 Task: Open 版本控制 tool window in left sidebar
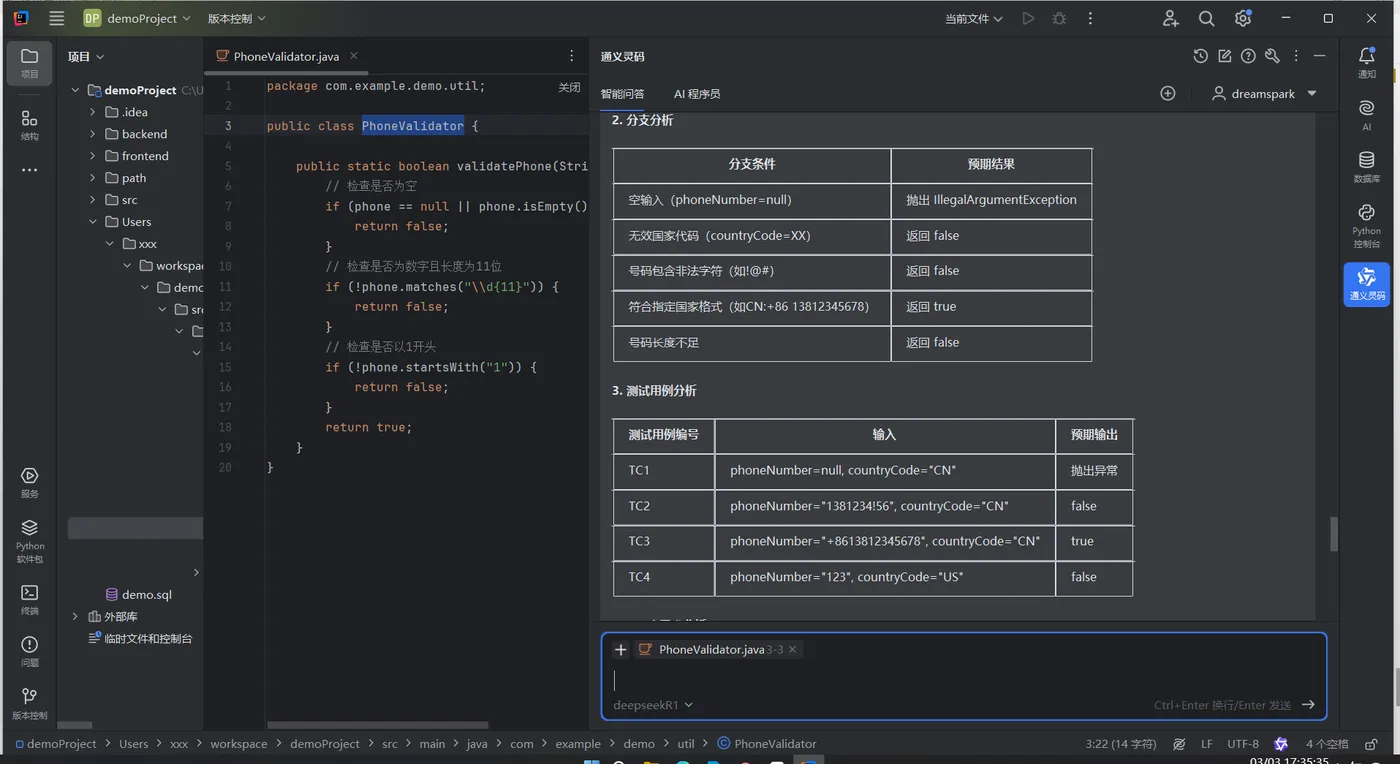pyautogui.click(x=30, y=703)
